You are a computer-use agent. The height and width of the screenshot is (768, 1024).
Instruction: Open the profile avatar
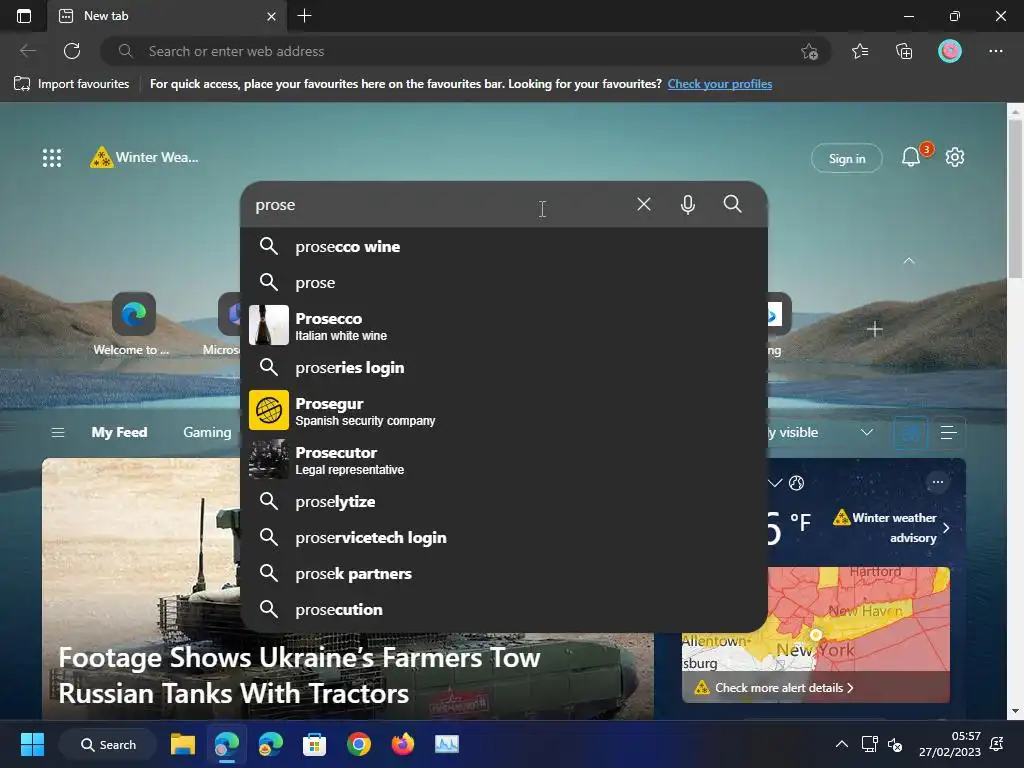tap(950, 51)
